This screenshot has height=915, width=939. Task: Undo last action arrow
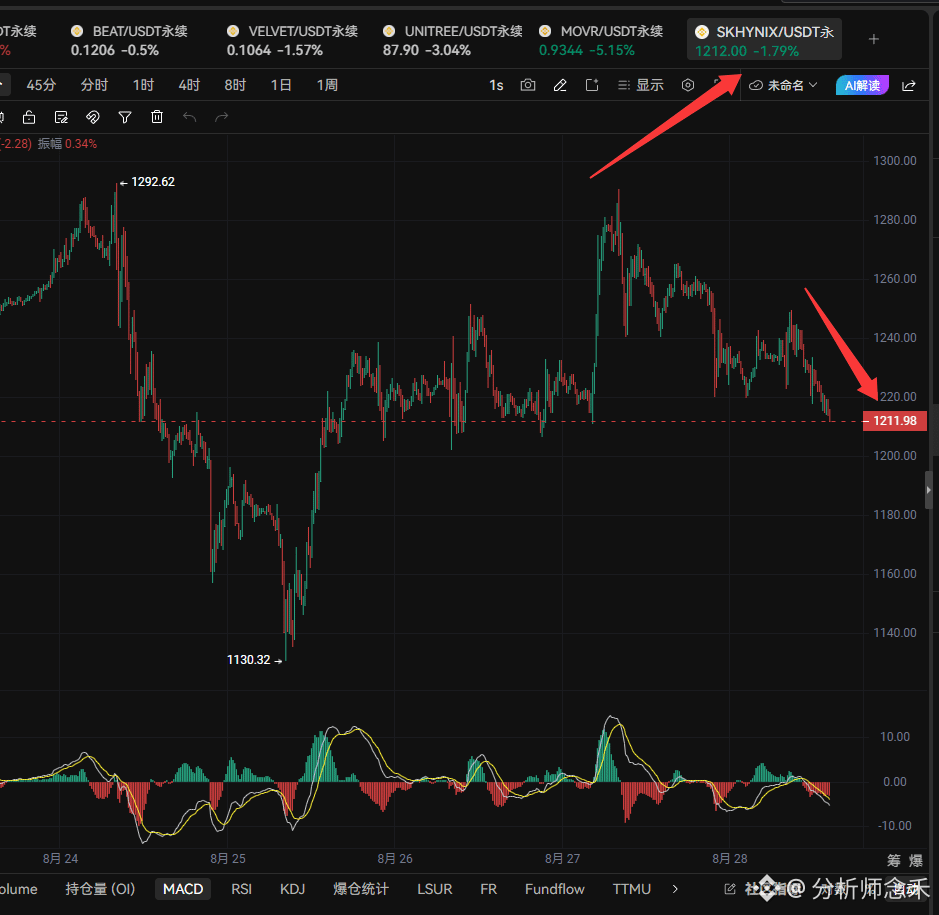pos(189,117)
